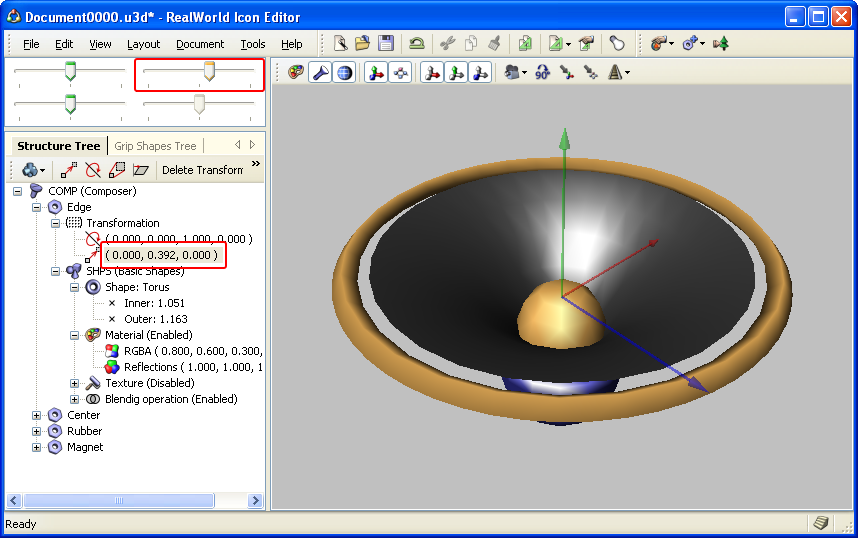858x538 pixels.
Task: Click the New document icon
Action: pos(341,44)
